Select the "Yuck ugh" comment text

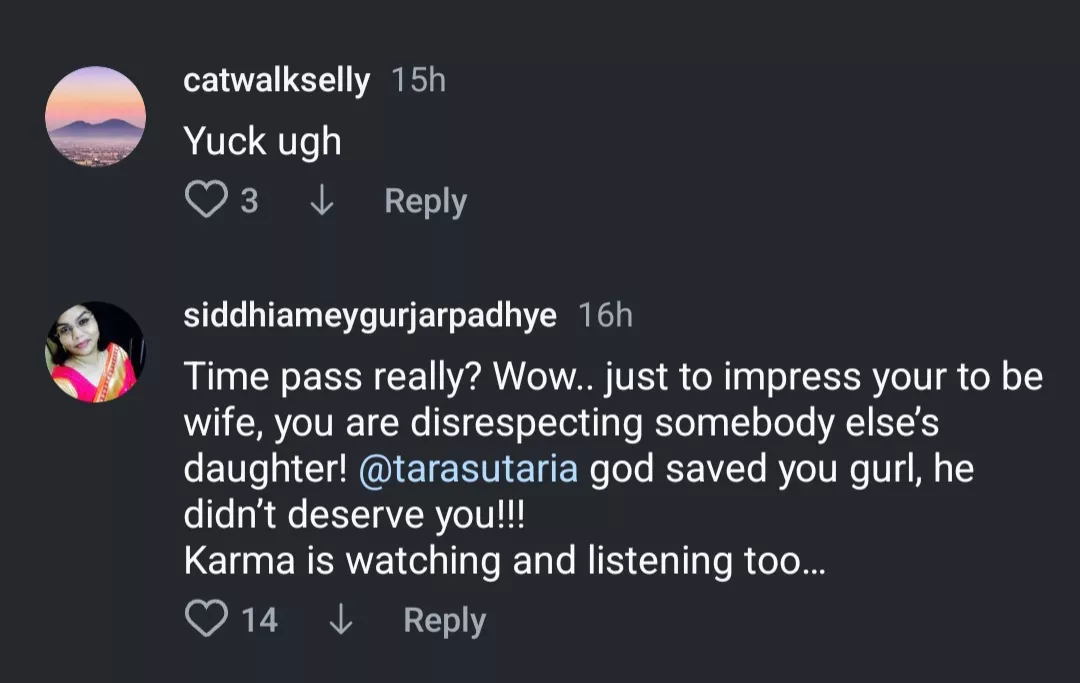click(x=262, y=141)
